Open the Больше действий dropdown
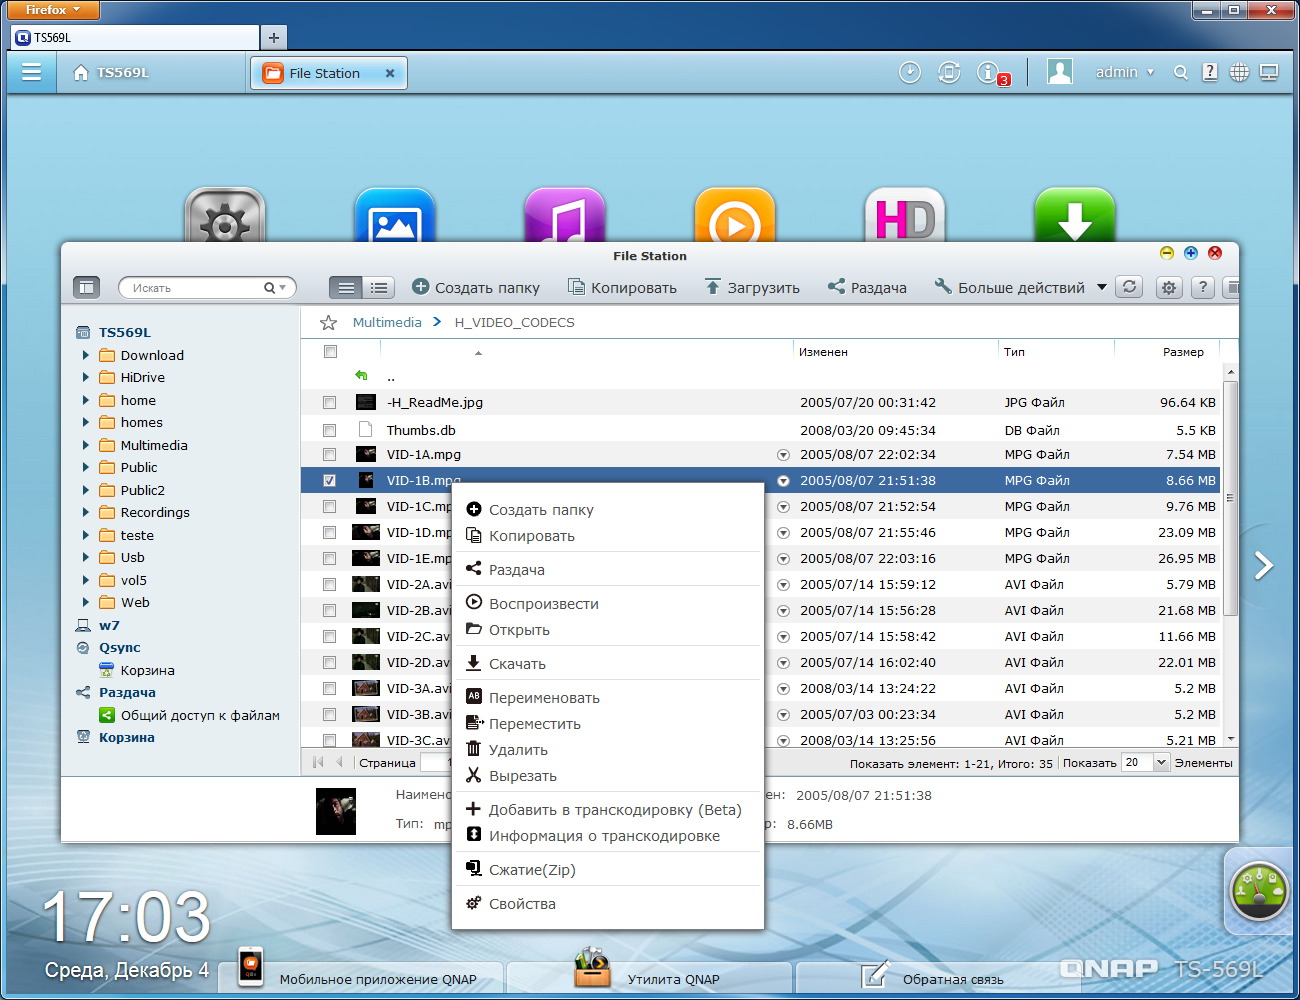Image resolution: width=1300 pixels, height=1000 pixels. click(x=1021, y=288)
